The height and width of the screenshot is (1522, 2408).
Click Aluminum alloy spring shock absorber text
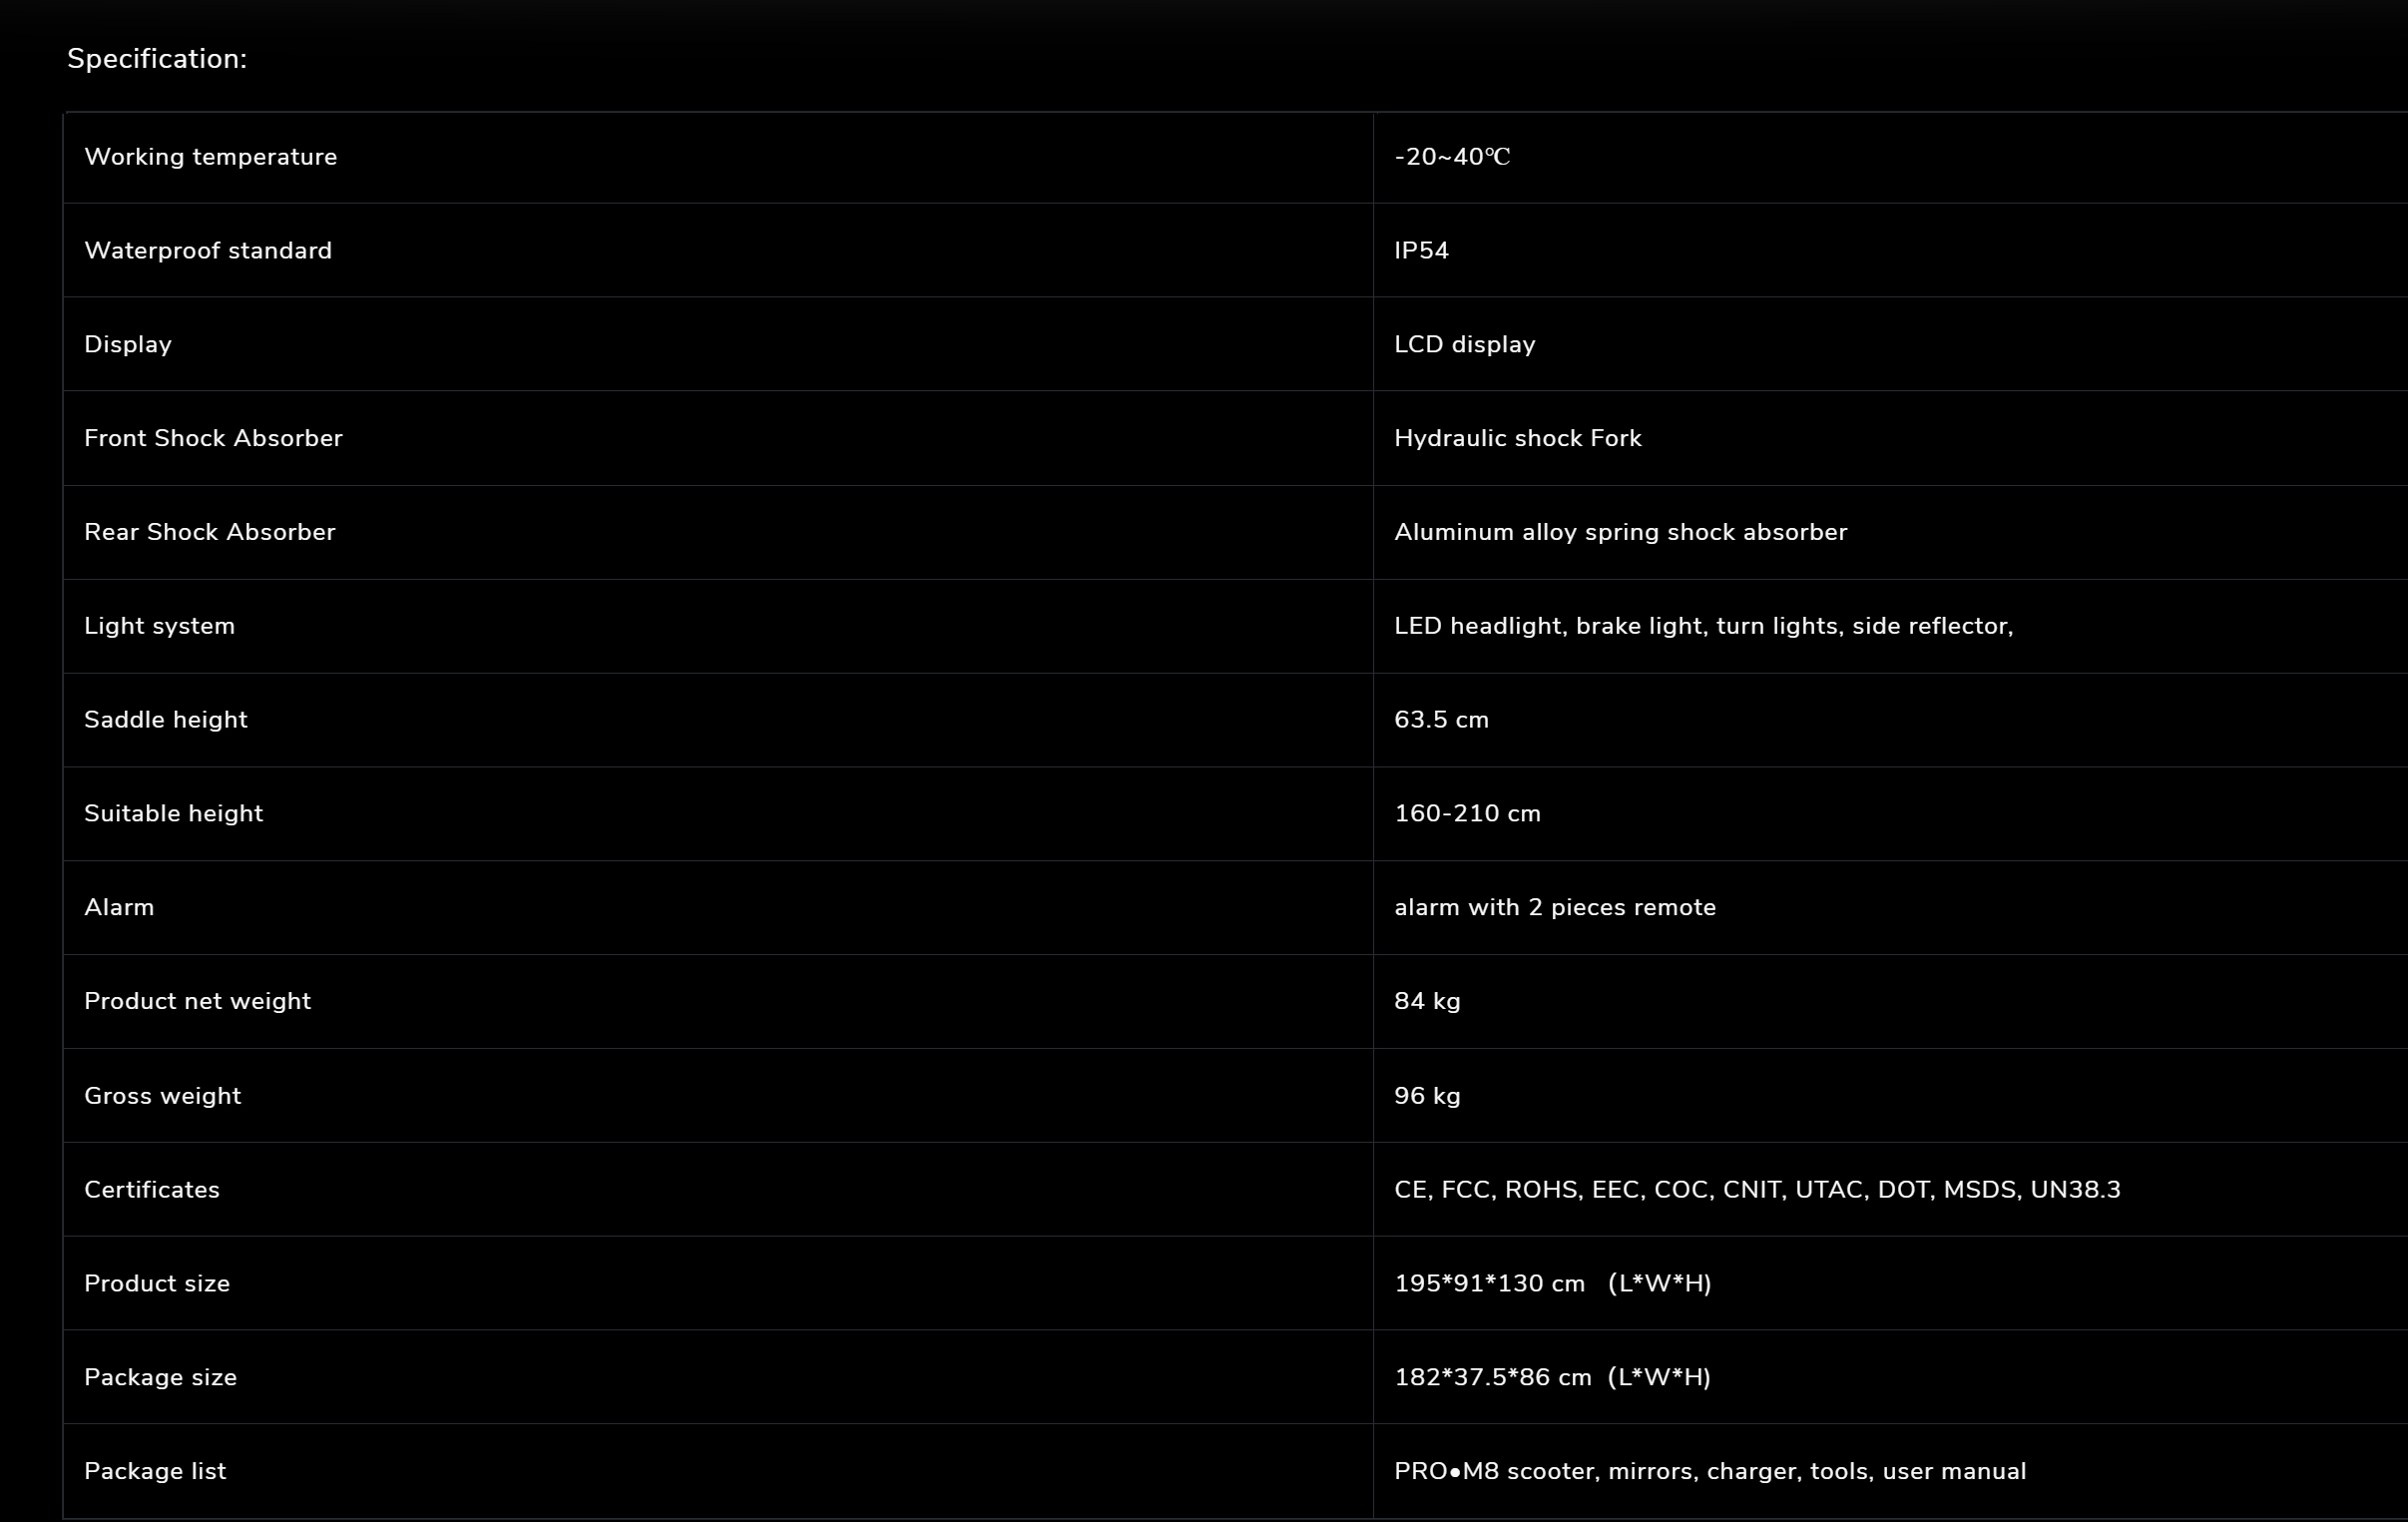pyautogui.click(x=1620, y=532)
